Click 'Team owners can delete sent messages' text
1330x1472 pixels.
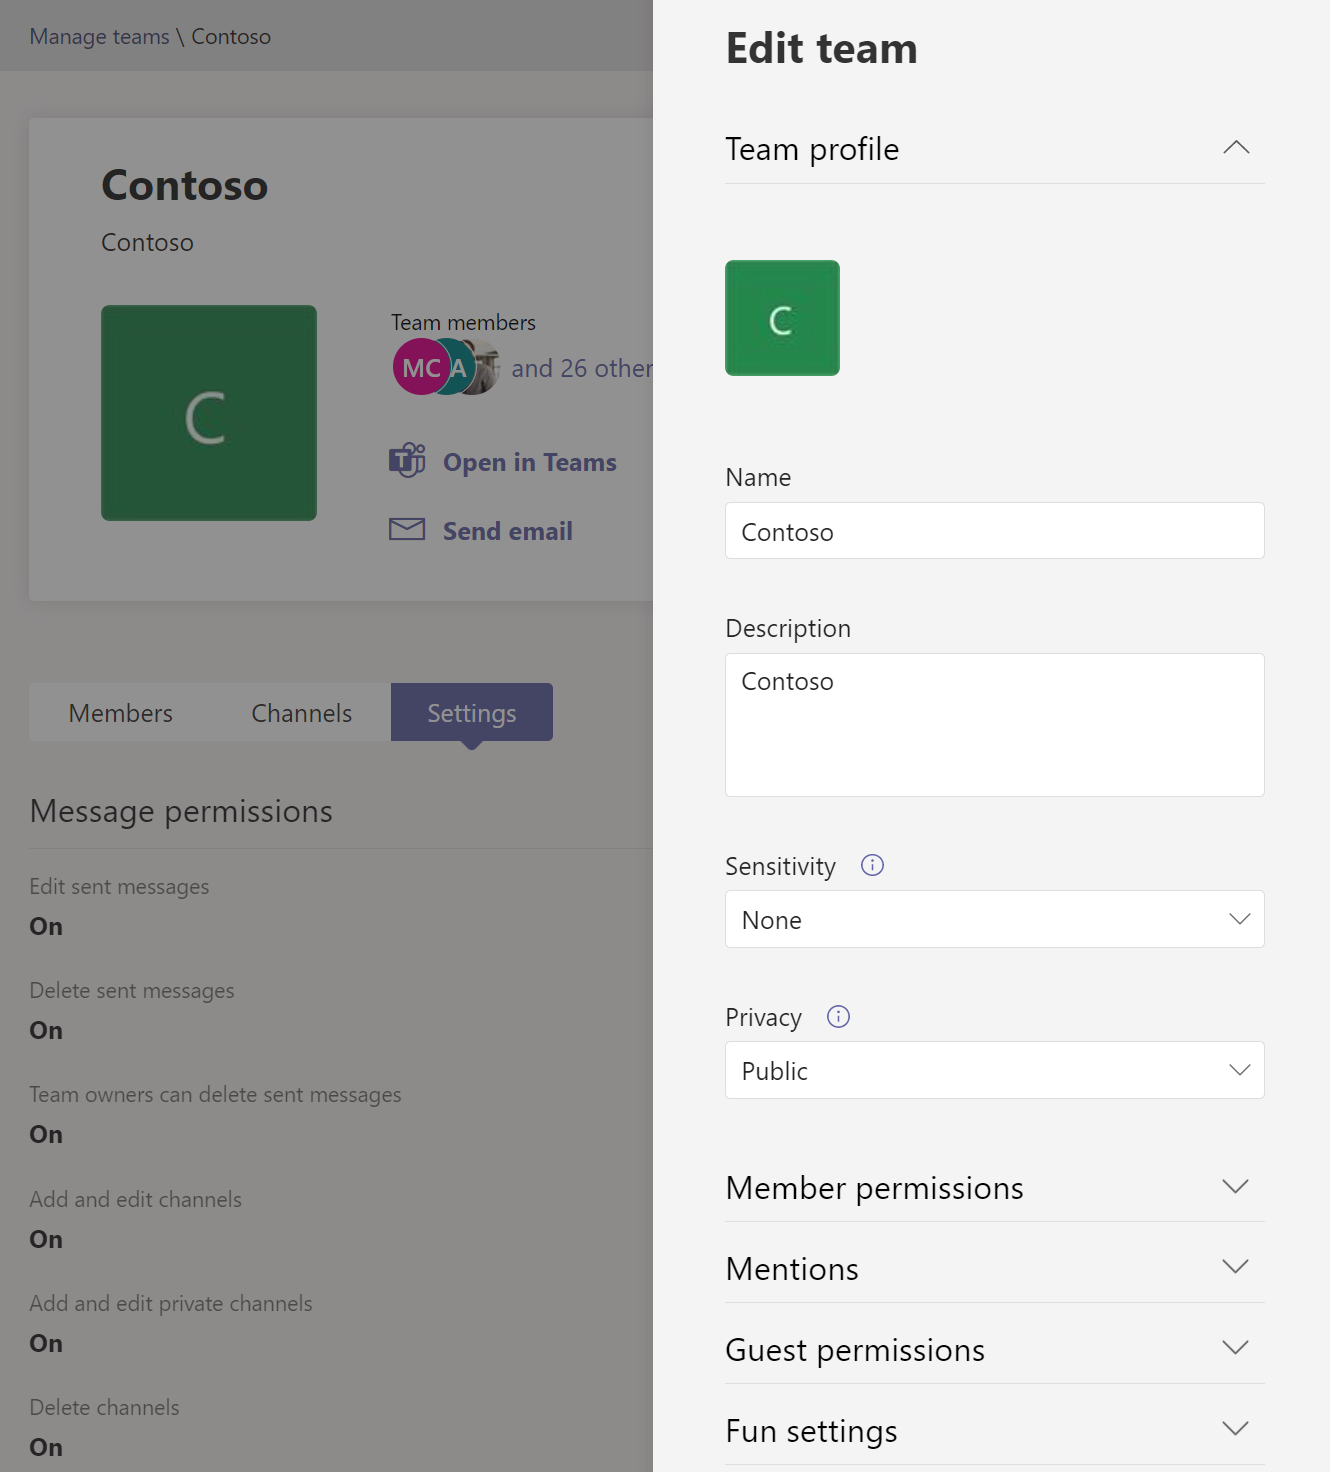215,1095
